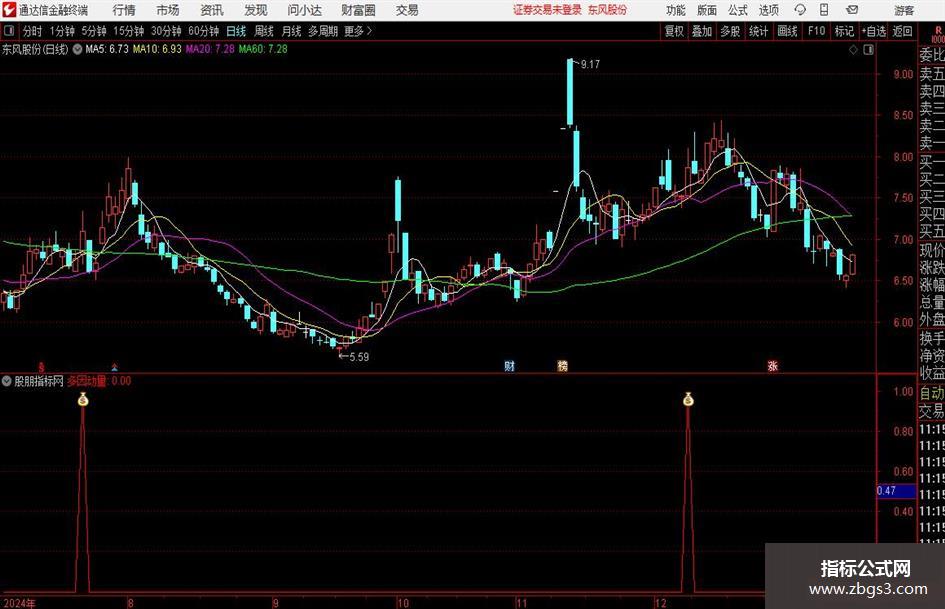Viewport: 945px width, 609px height.
Task: Open the mail envelope icon
Action: (x=852, y=10)
